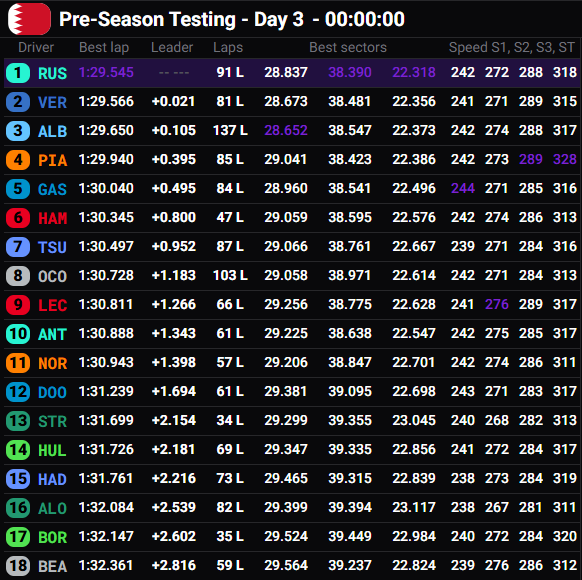Select position 10 badge for ANT
This screenshot has height=580, width=582.
click(18, 334)
